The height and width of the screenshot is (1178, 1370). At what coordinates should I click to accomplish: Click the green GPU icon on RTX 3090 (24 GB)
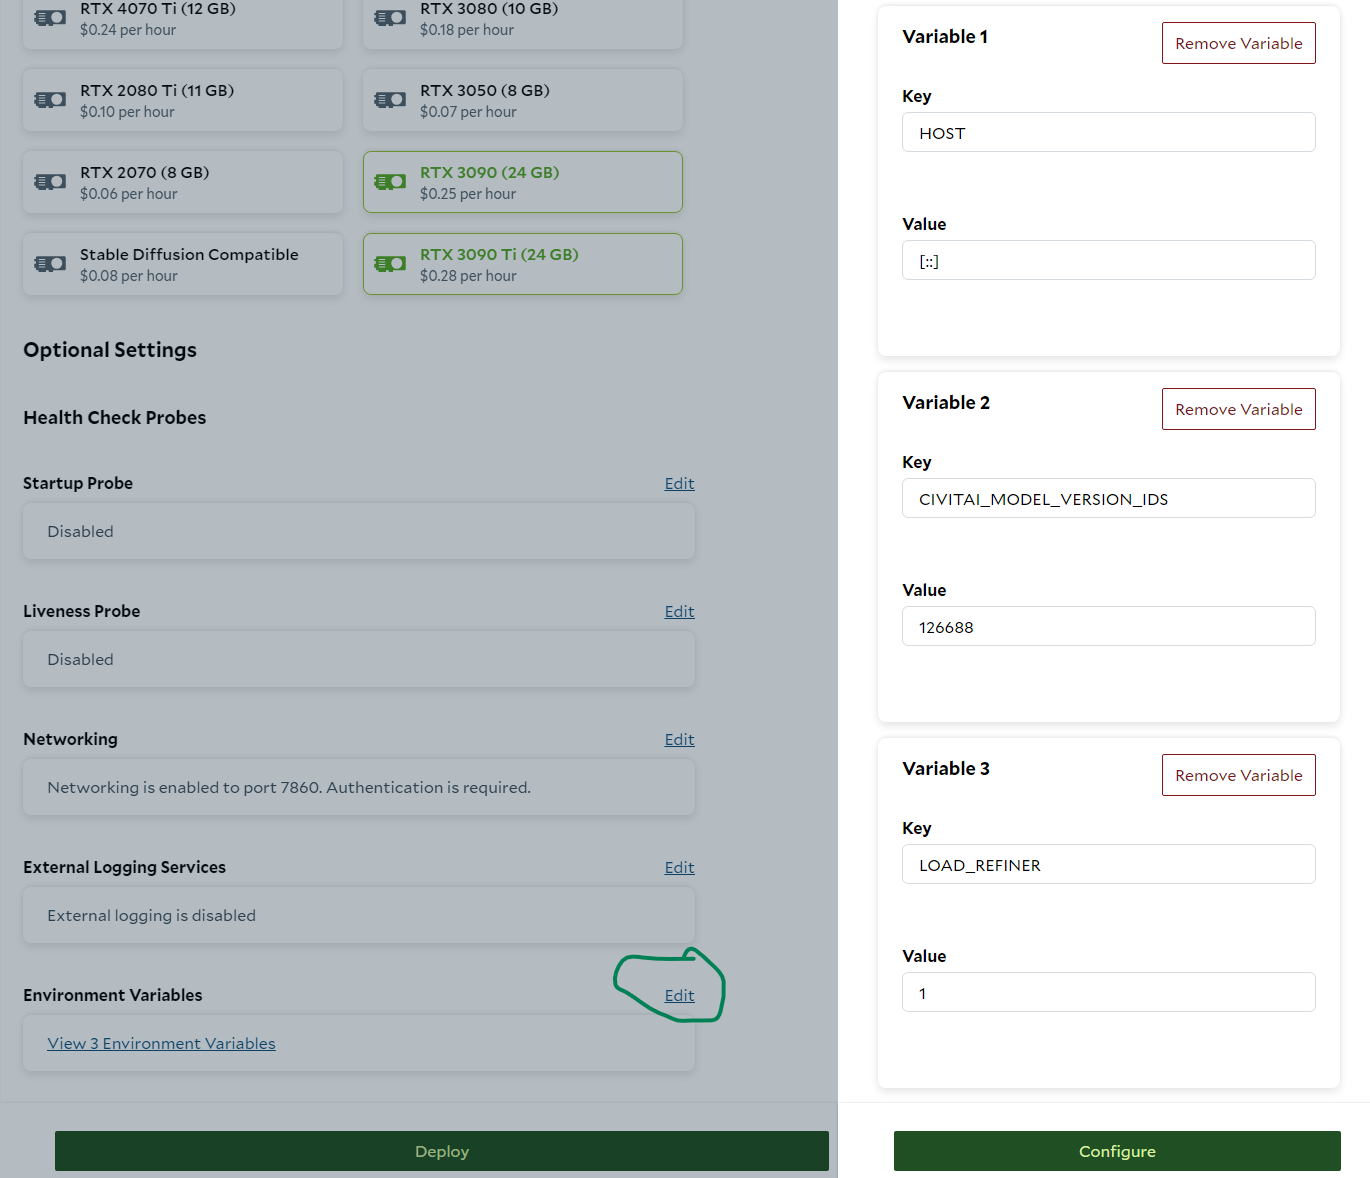[x=390, y=181]
